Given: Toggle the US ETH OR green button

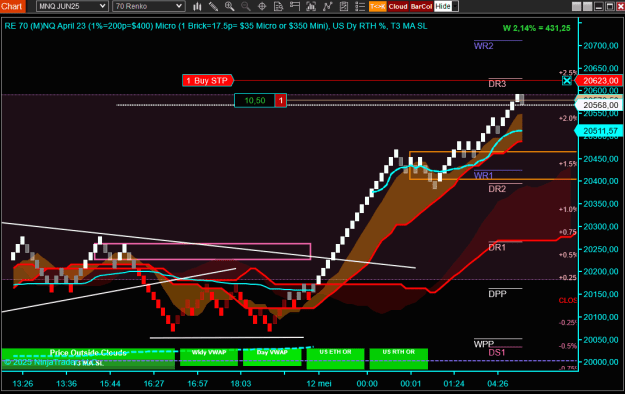Looking at the screenshot, I should click(x=335, y=359).
